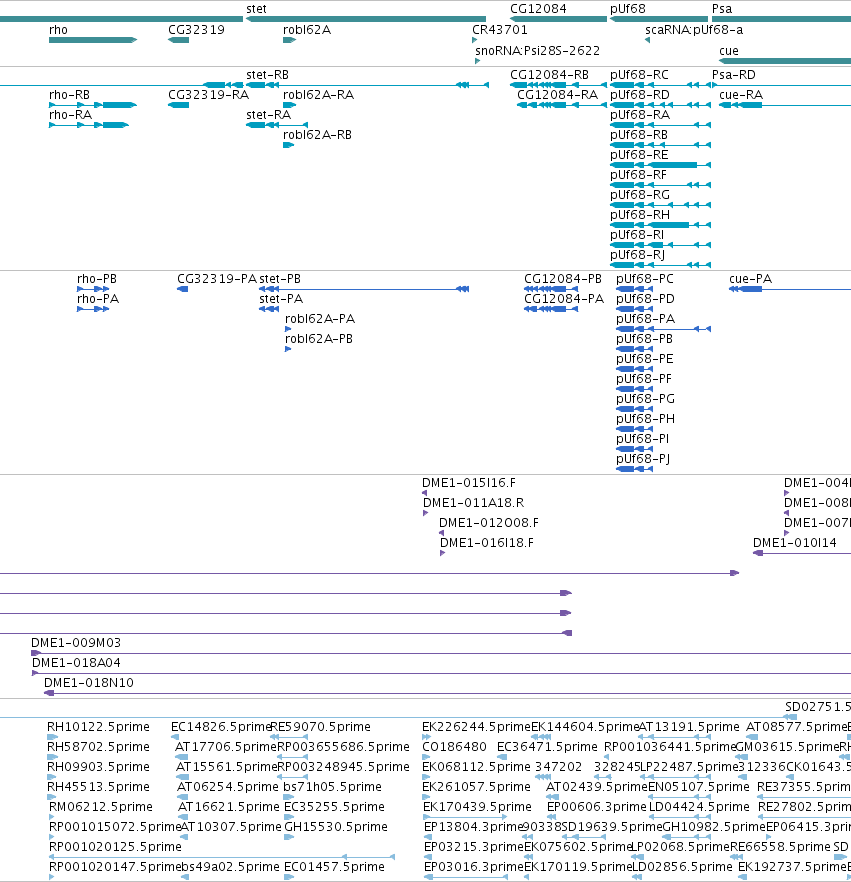This screenshot has width=851, height=882.
Task: Open transcript pUf68-RJ
Action: tap(660, 265)
